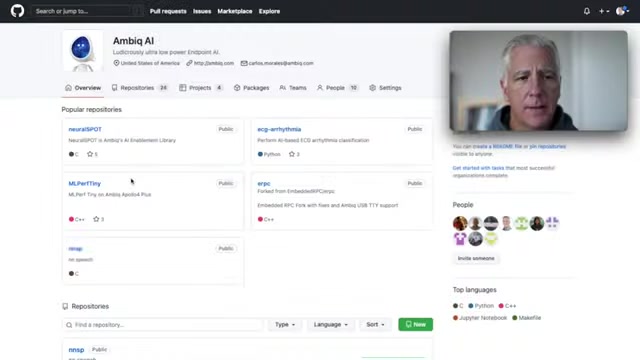This screenshot has height=360, width=640.
Task: Click MLPerfTiny star count
Action: click(98, 219)
